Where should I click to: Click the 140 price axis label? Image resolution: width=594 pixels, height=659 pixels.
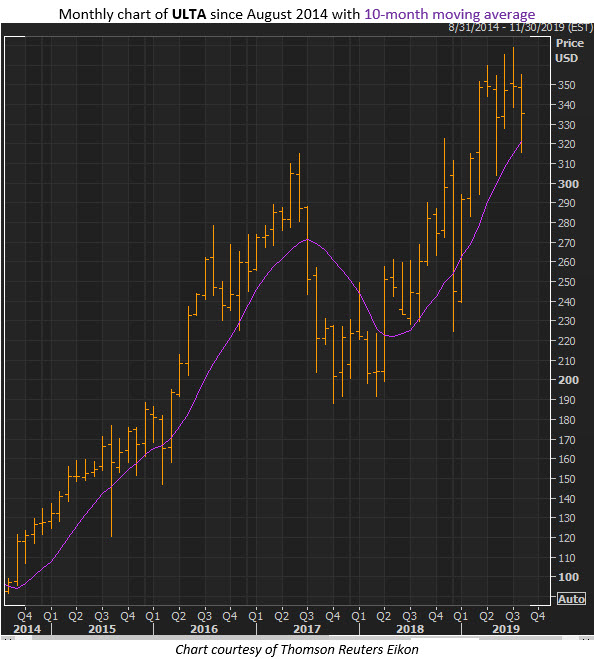566,499
